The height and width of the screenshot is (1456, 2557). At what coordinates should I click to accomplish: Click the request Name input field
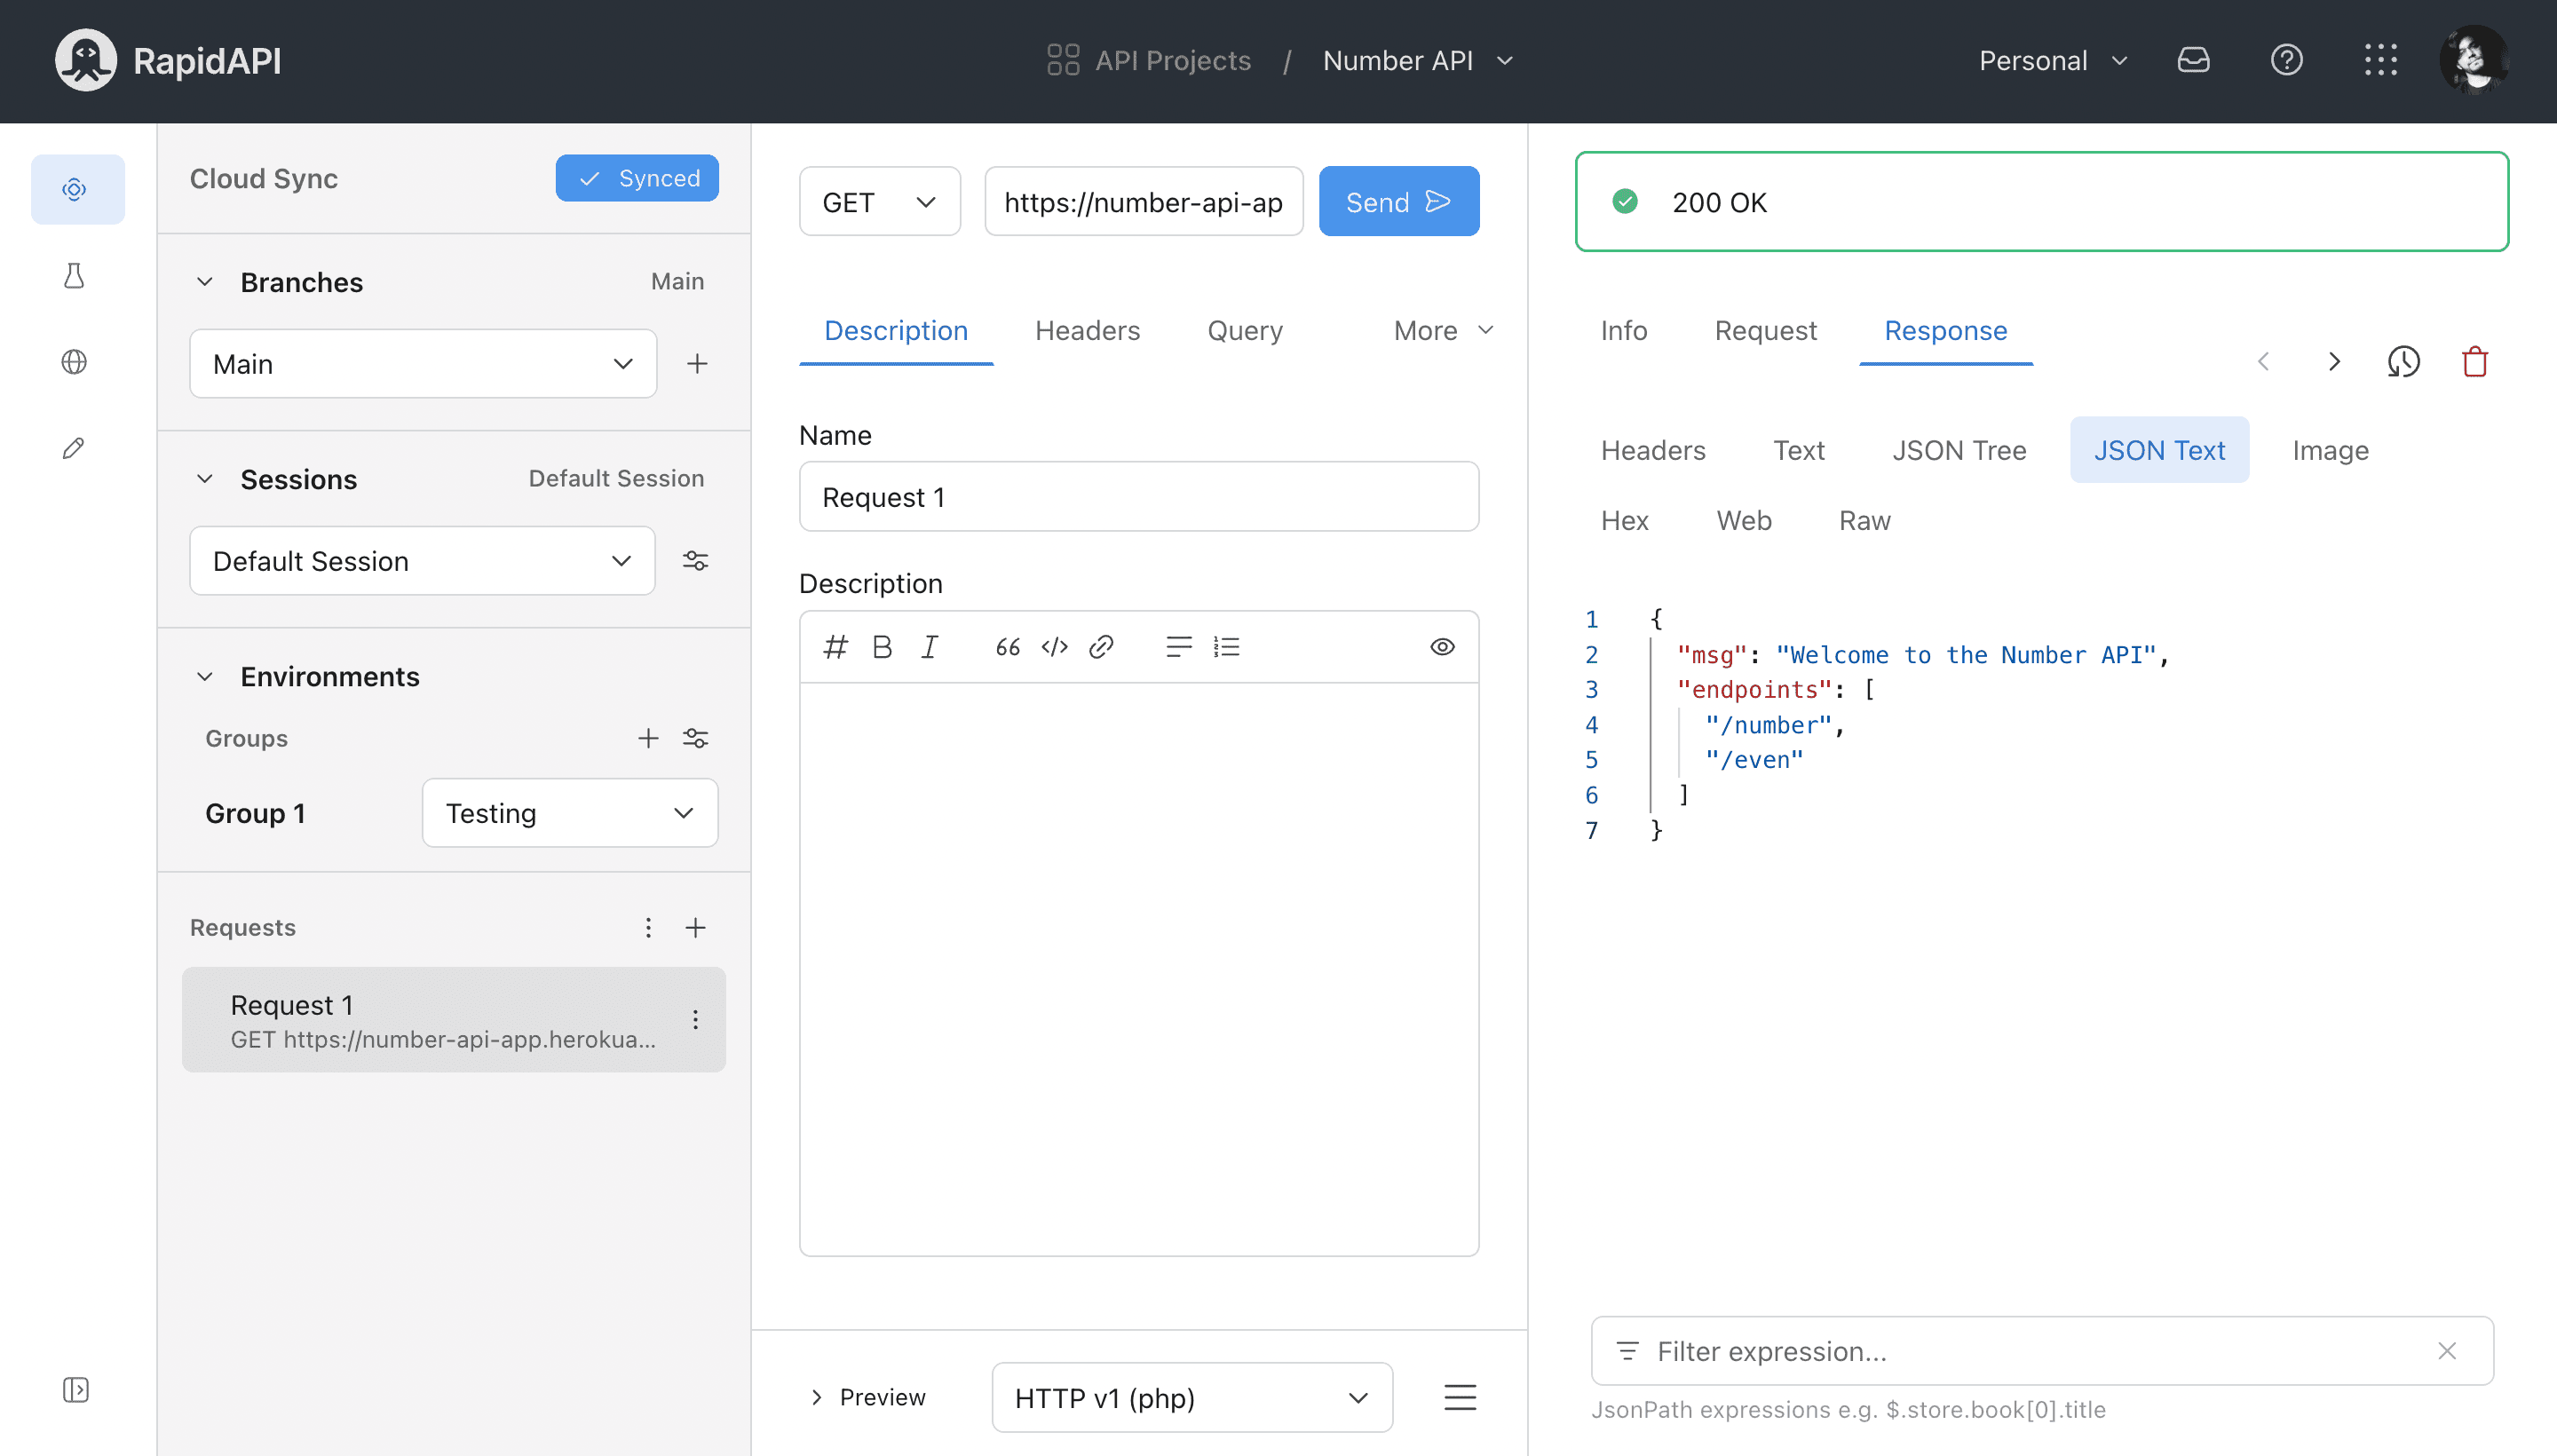click(x=1139, y=497)
